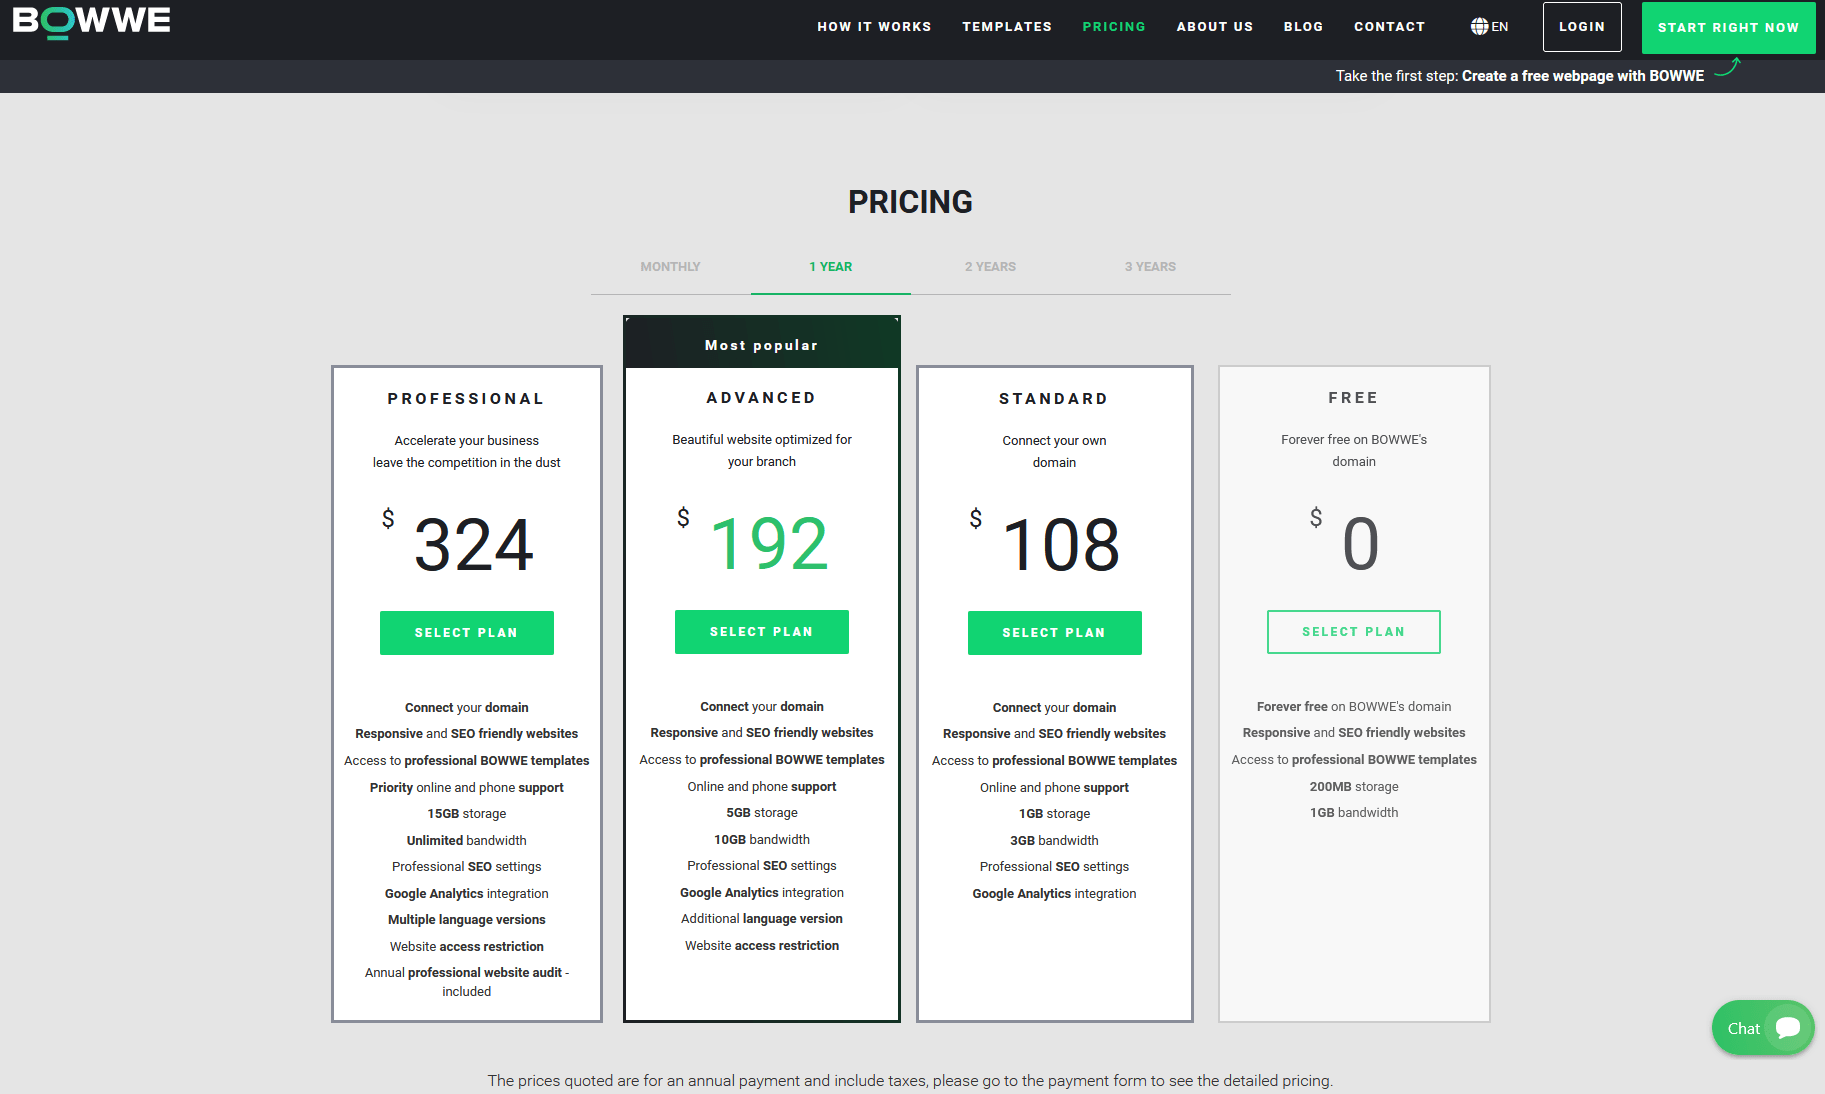Click the 0 price on Free plan
This screenshot has height=1094, width=1825.
point(1360,545)
